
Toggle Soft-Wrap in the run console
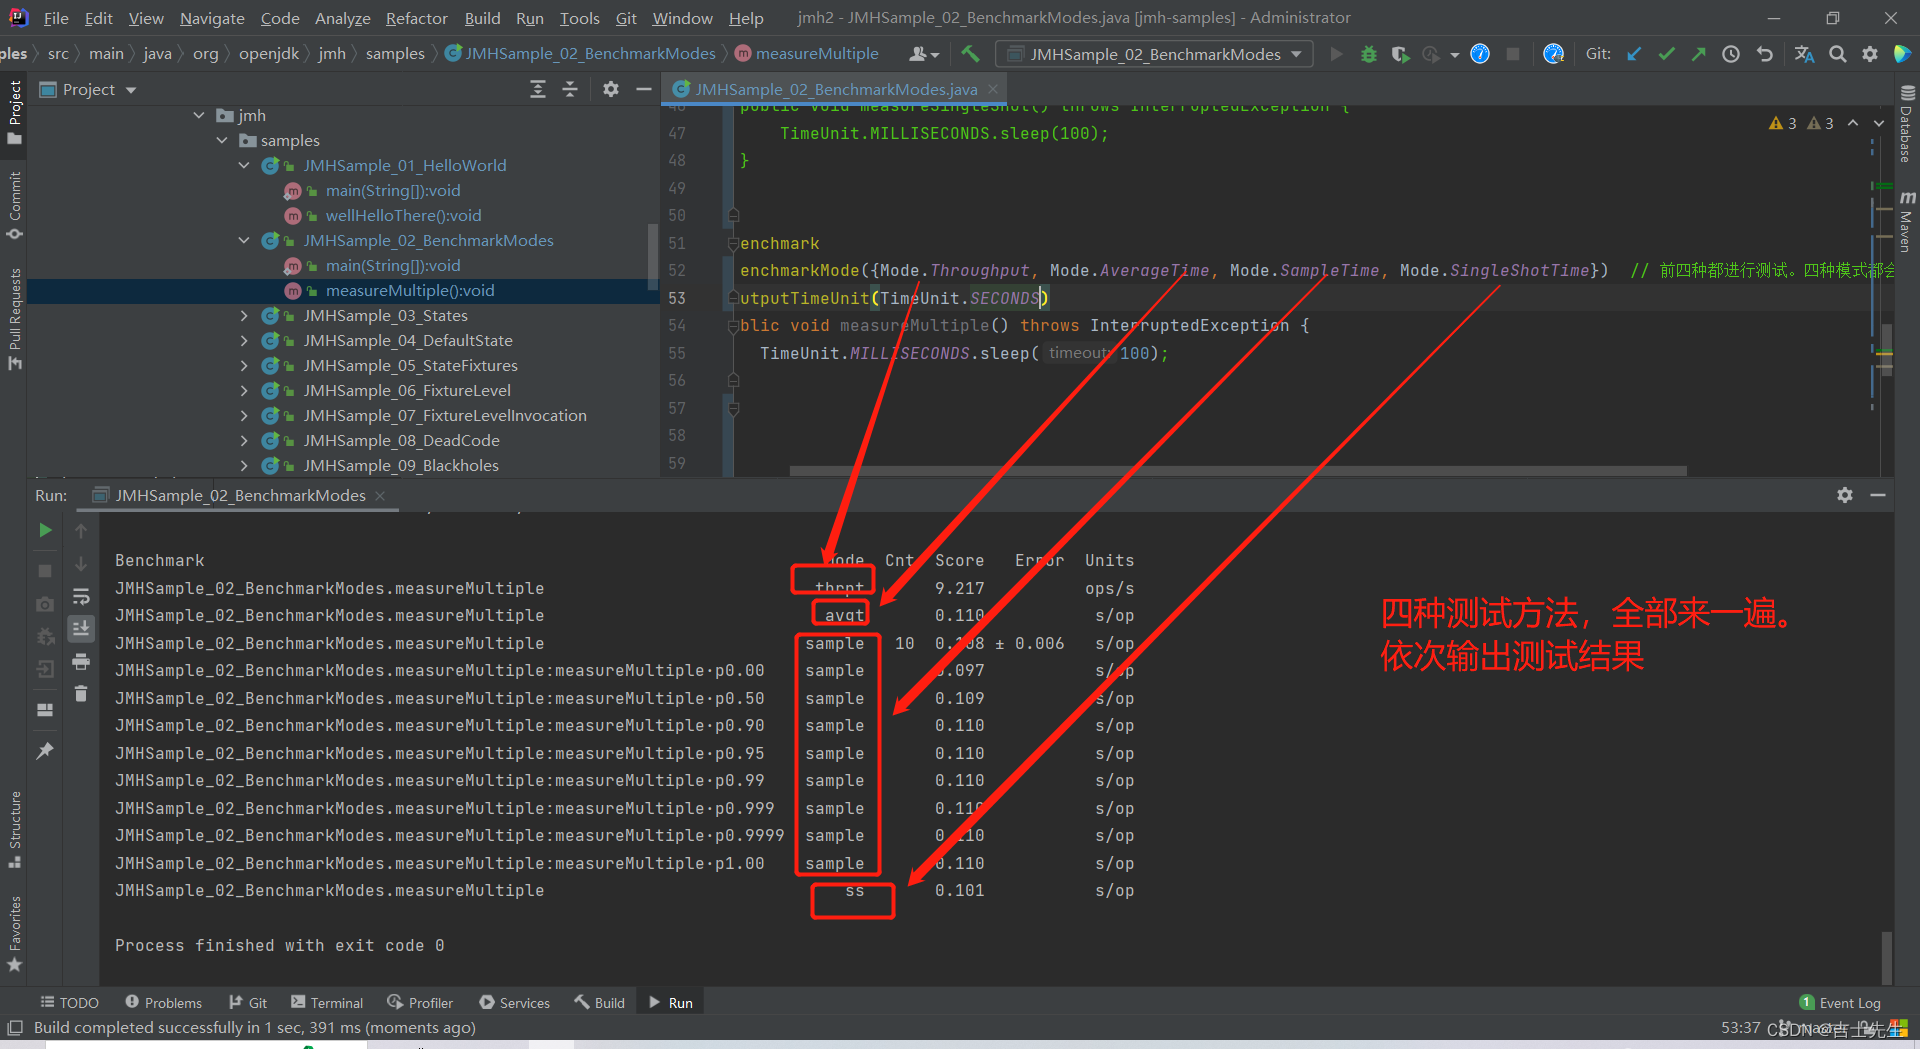81,596
